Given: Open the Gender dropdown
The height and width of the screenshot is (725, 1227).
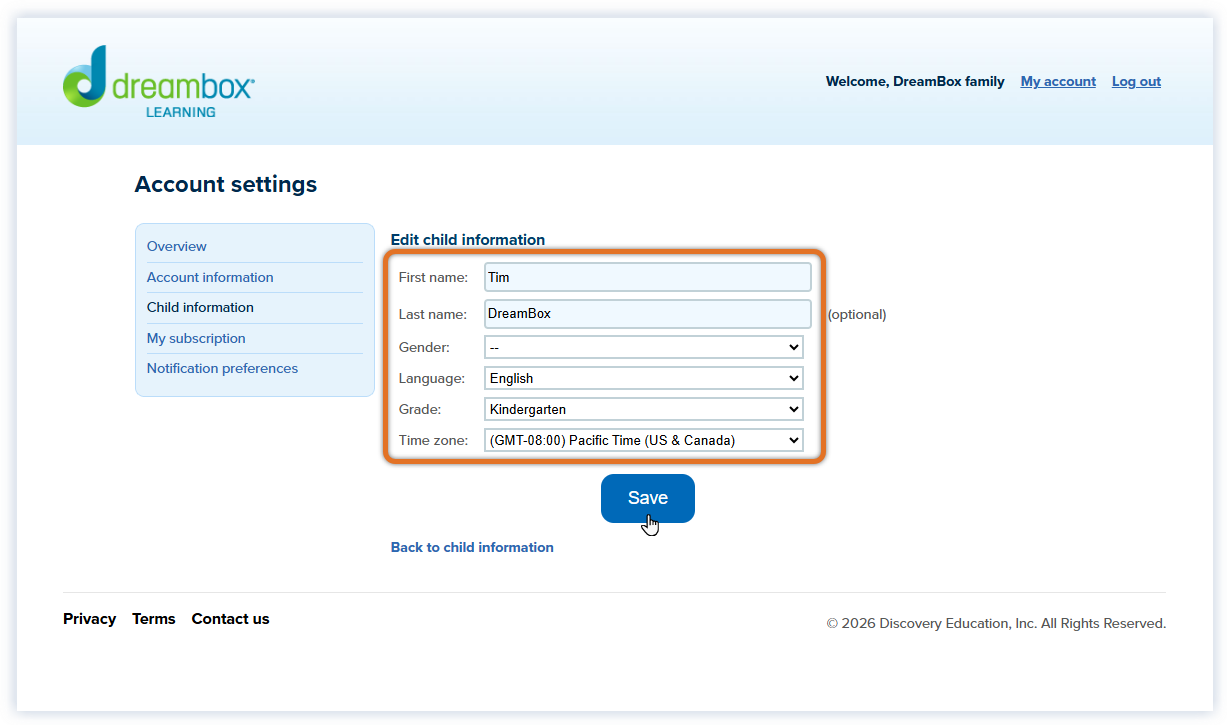Looking at the screenshot, I should (643, 347).
